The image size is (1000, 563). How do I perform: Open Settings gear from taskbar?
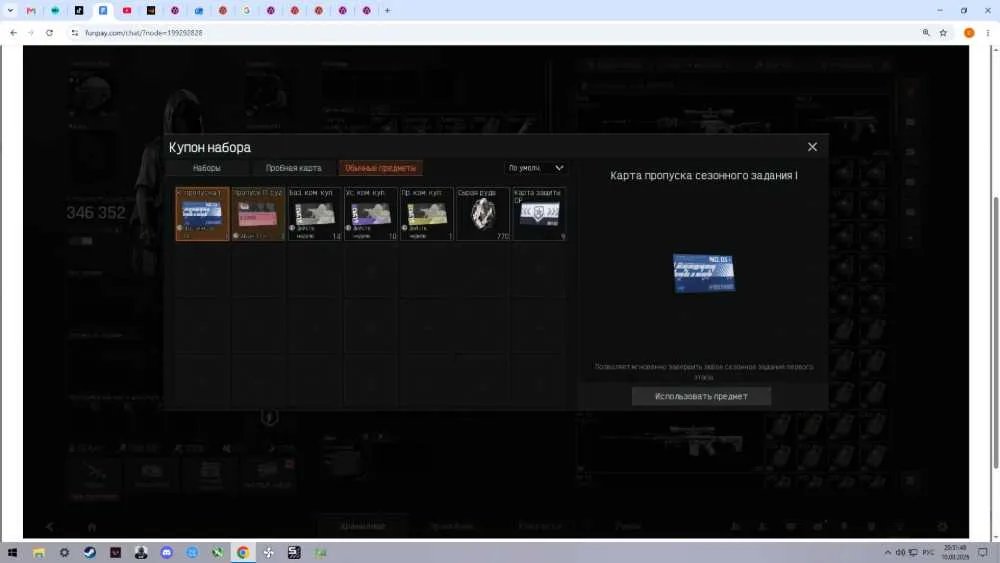click(x=64, y=553)
